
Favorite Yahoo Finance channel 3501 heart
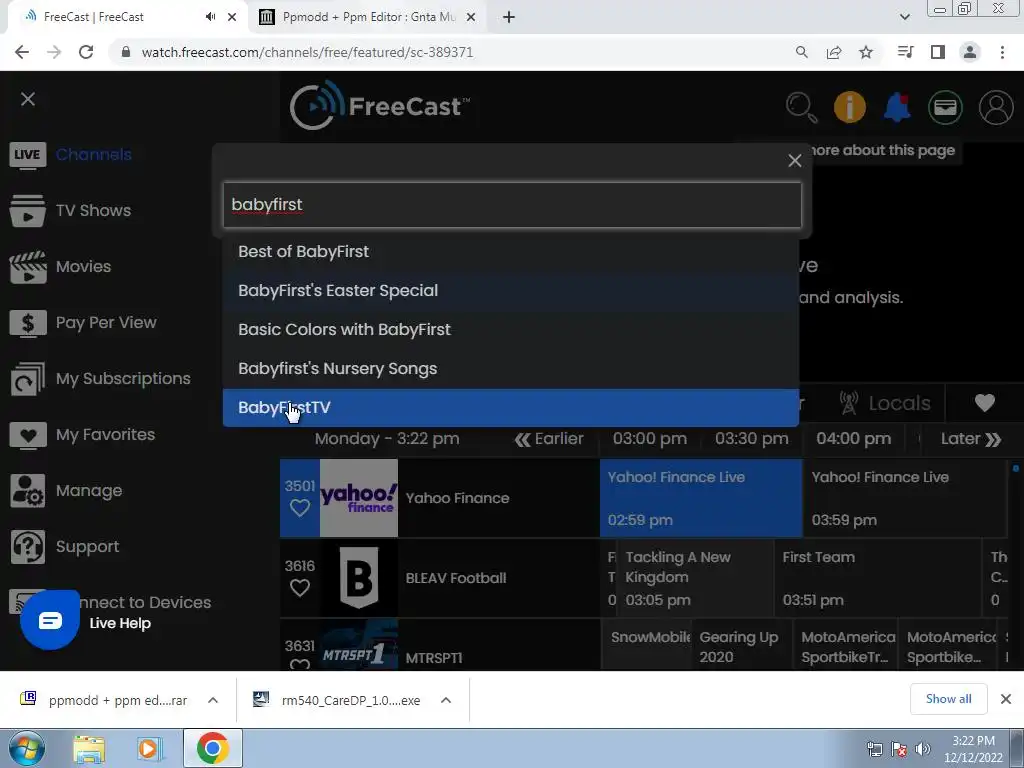tap(300, 507)
